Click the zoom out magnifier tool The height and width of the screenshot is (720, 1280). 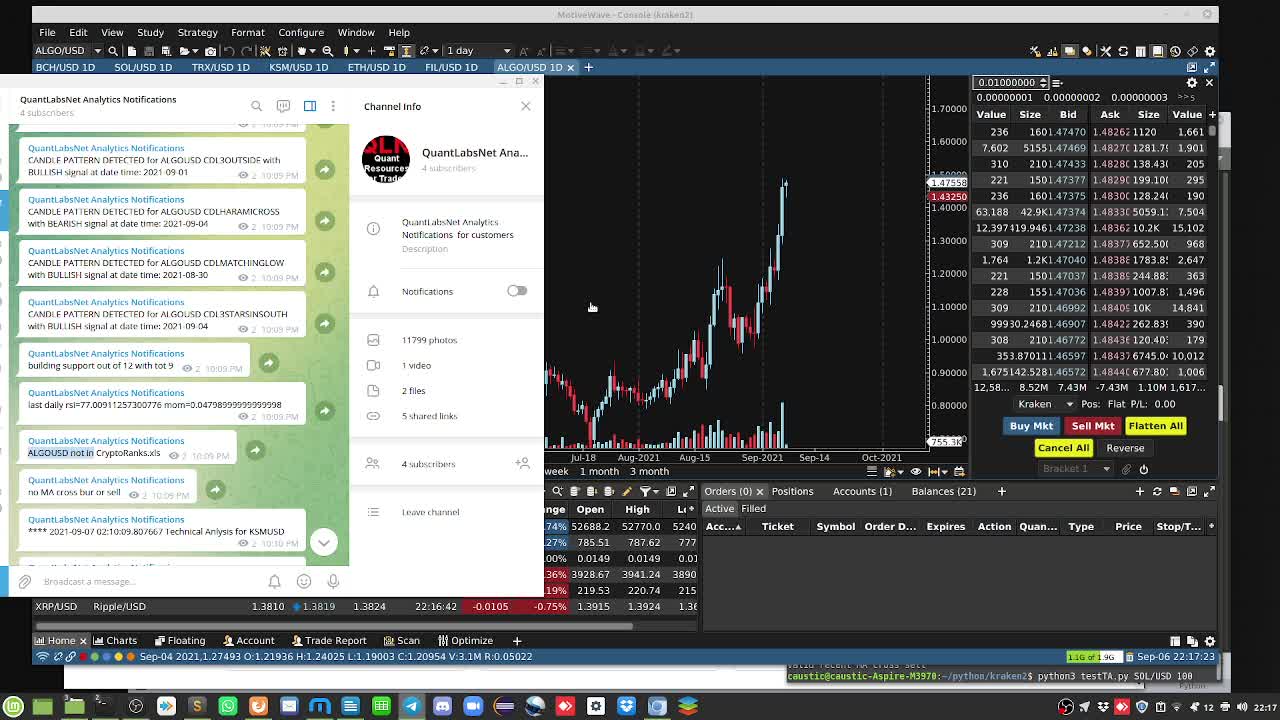[328, 51]
